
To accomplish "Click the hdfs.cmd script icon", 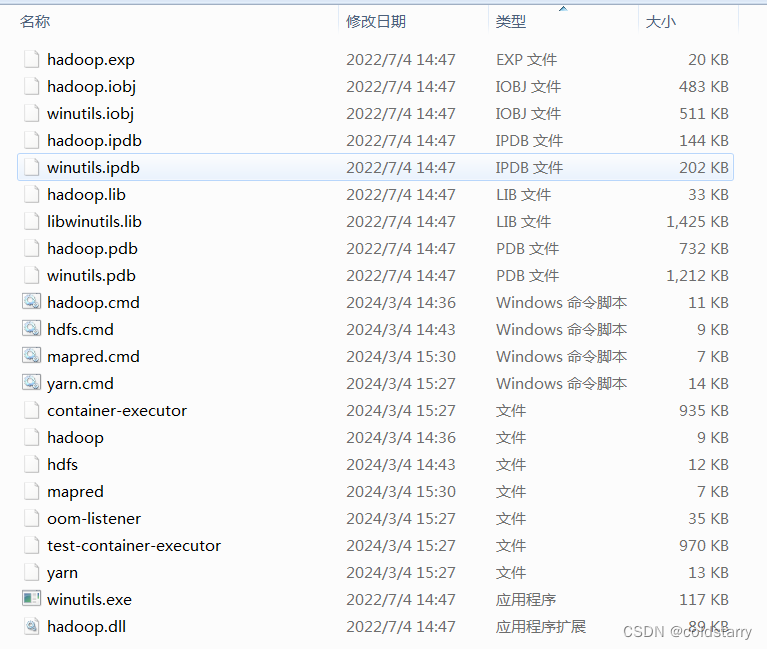I will pyautogui.click(x=32, y=328).
